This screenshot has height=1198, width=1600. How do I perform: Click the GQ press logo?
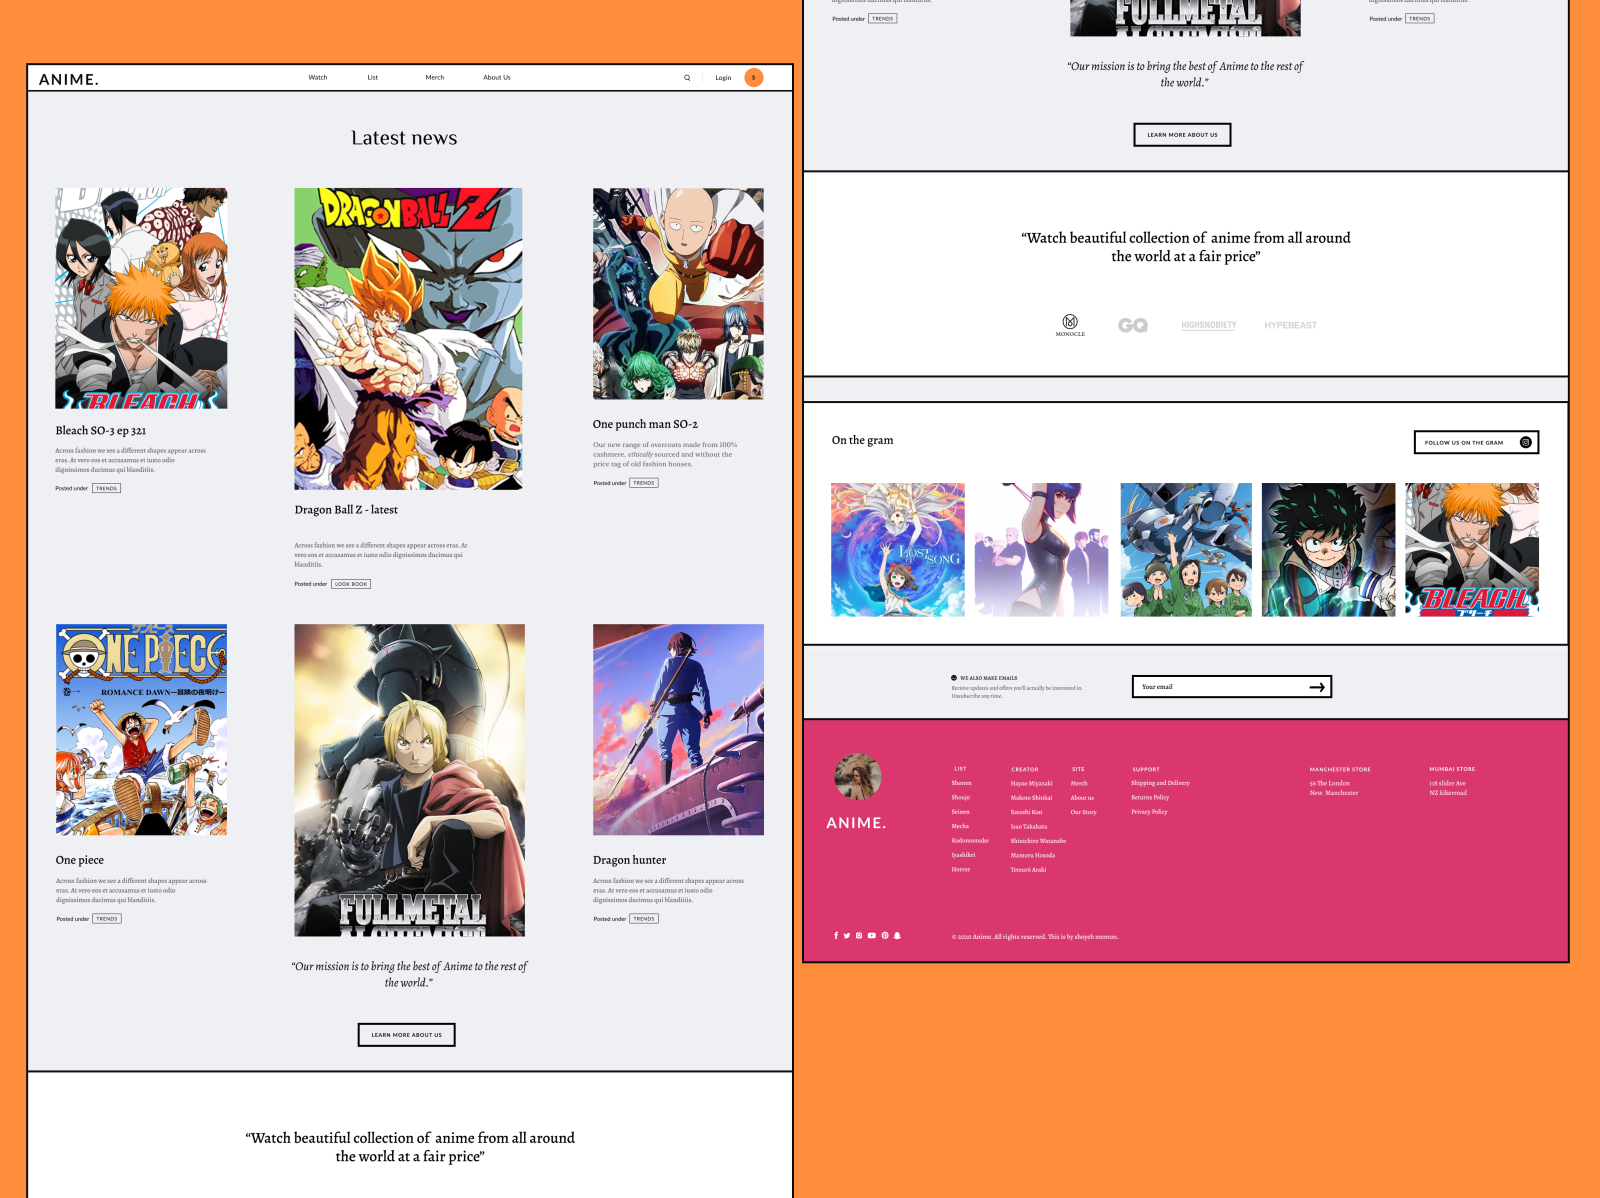tap(1133, 325)
